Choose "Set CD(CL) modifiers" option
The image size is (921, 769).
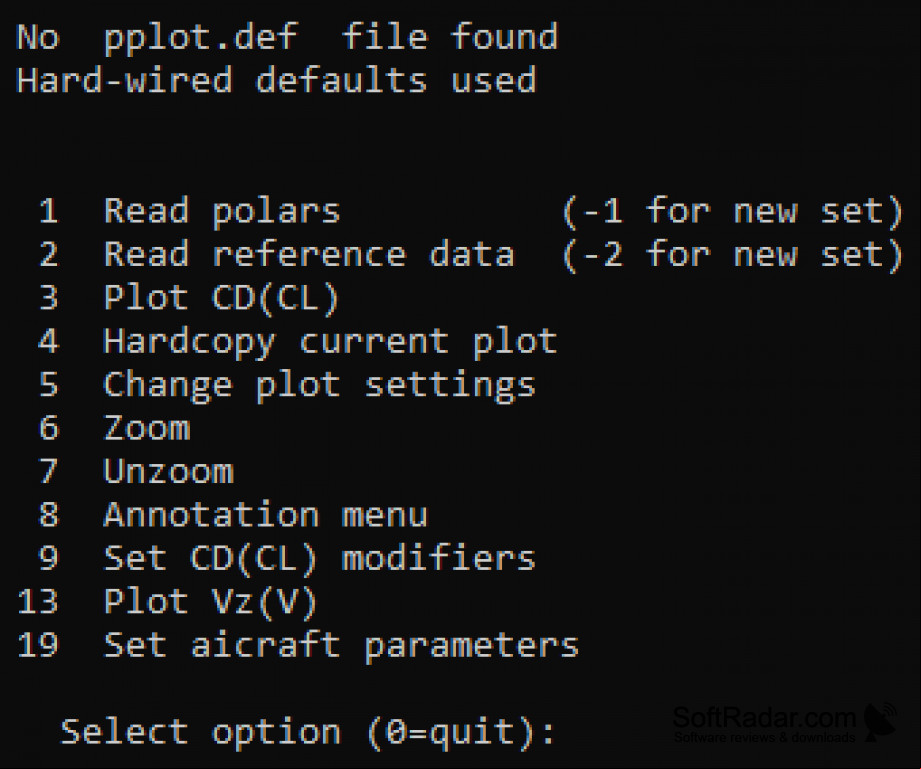tap(320, 558)
